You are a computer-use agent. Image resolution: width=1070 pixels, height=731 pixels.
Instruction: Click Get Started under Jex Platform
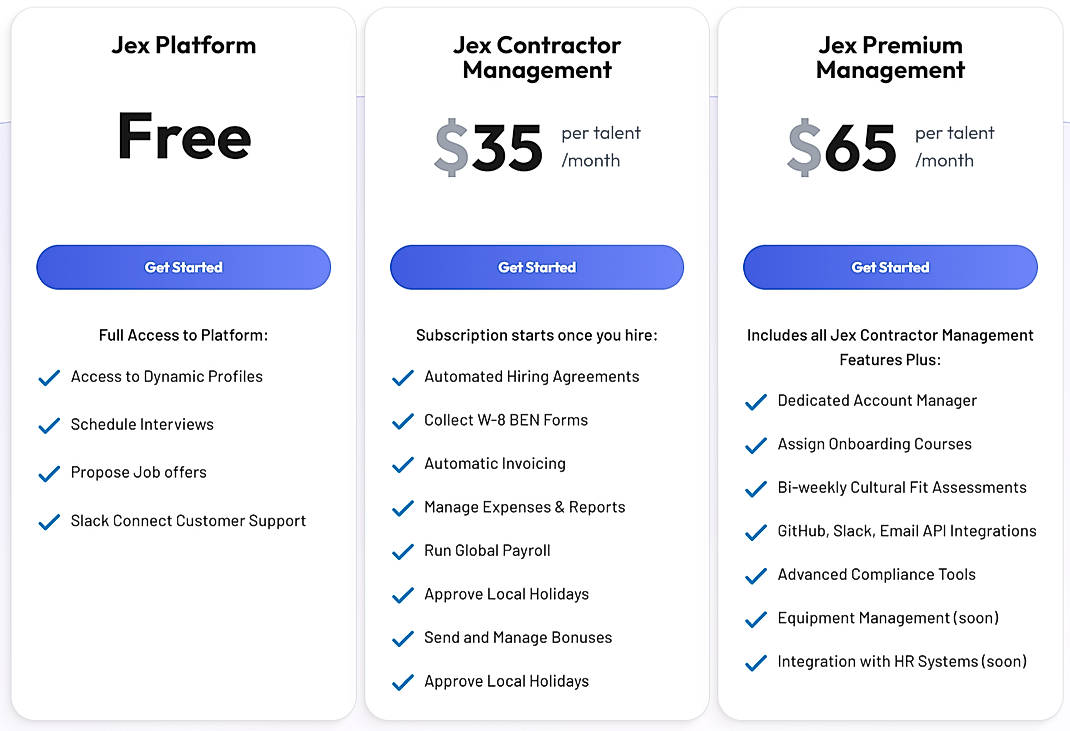(x=183, y=267)
